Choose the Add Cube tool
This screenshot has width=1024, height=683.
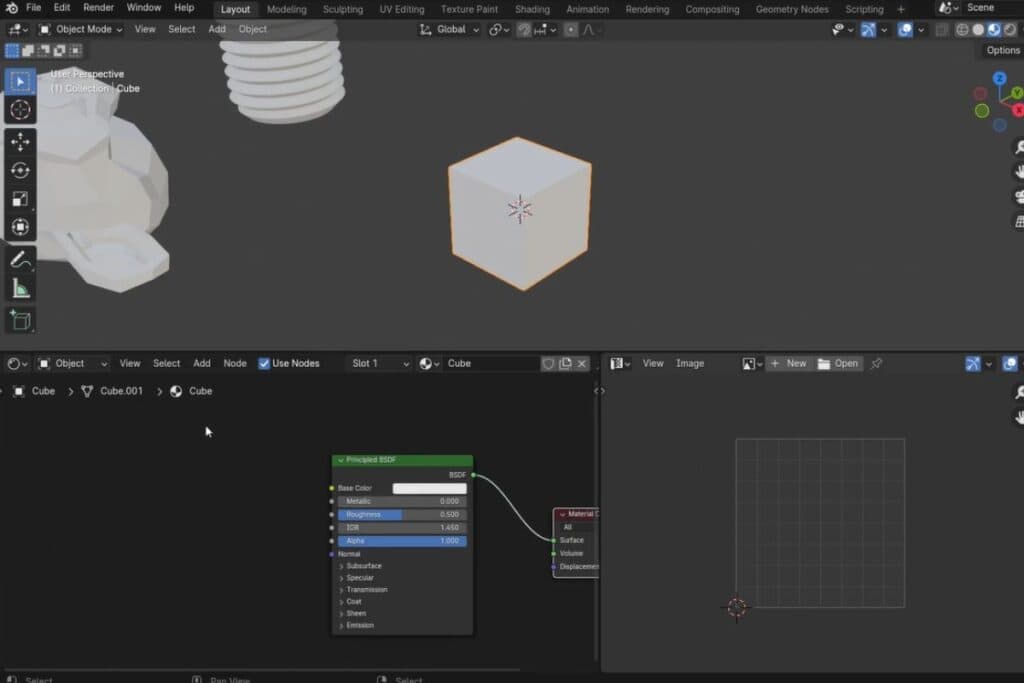pyautogui.click(x=20, y=321)
